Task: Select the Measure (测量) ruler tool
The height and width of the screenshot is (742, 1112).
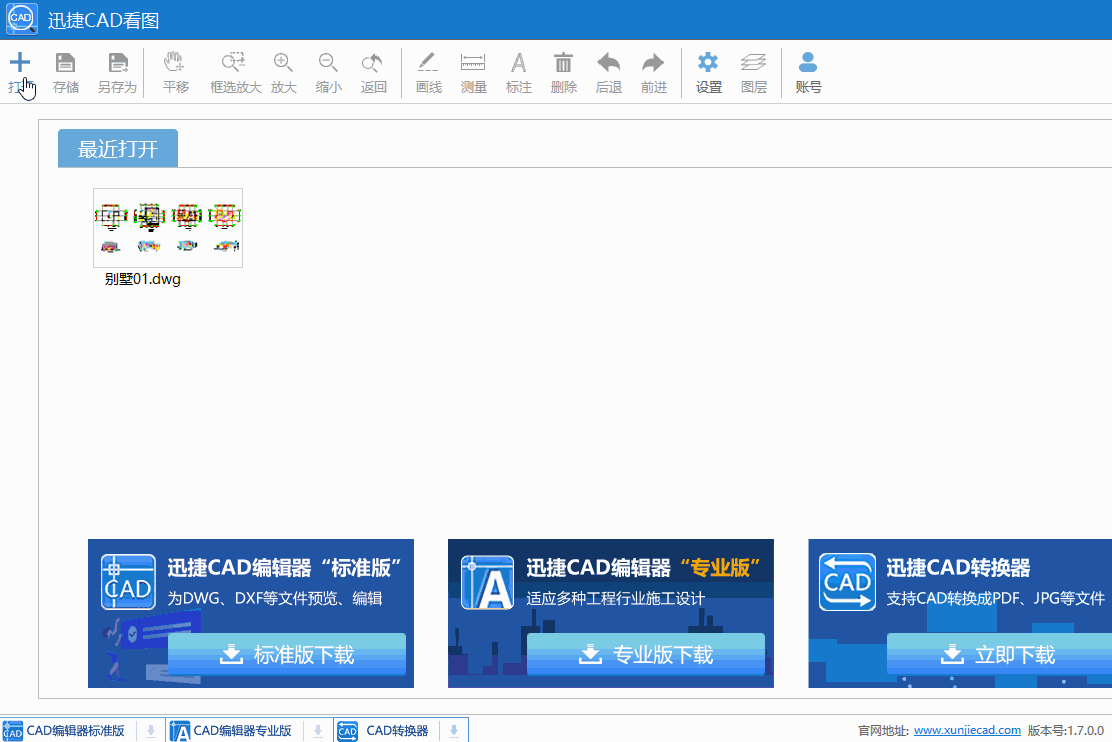Action: pos(473,62)
